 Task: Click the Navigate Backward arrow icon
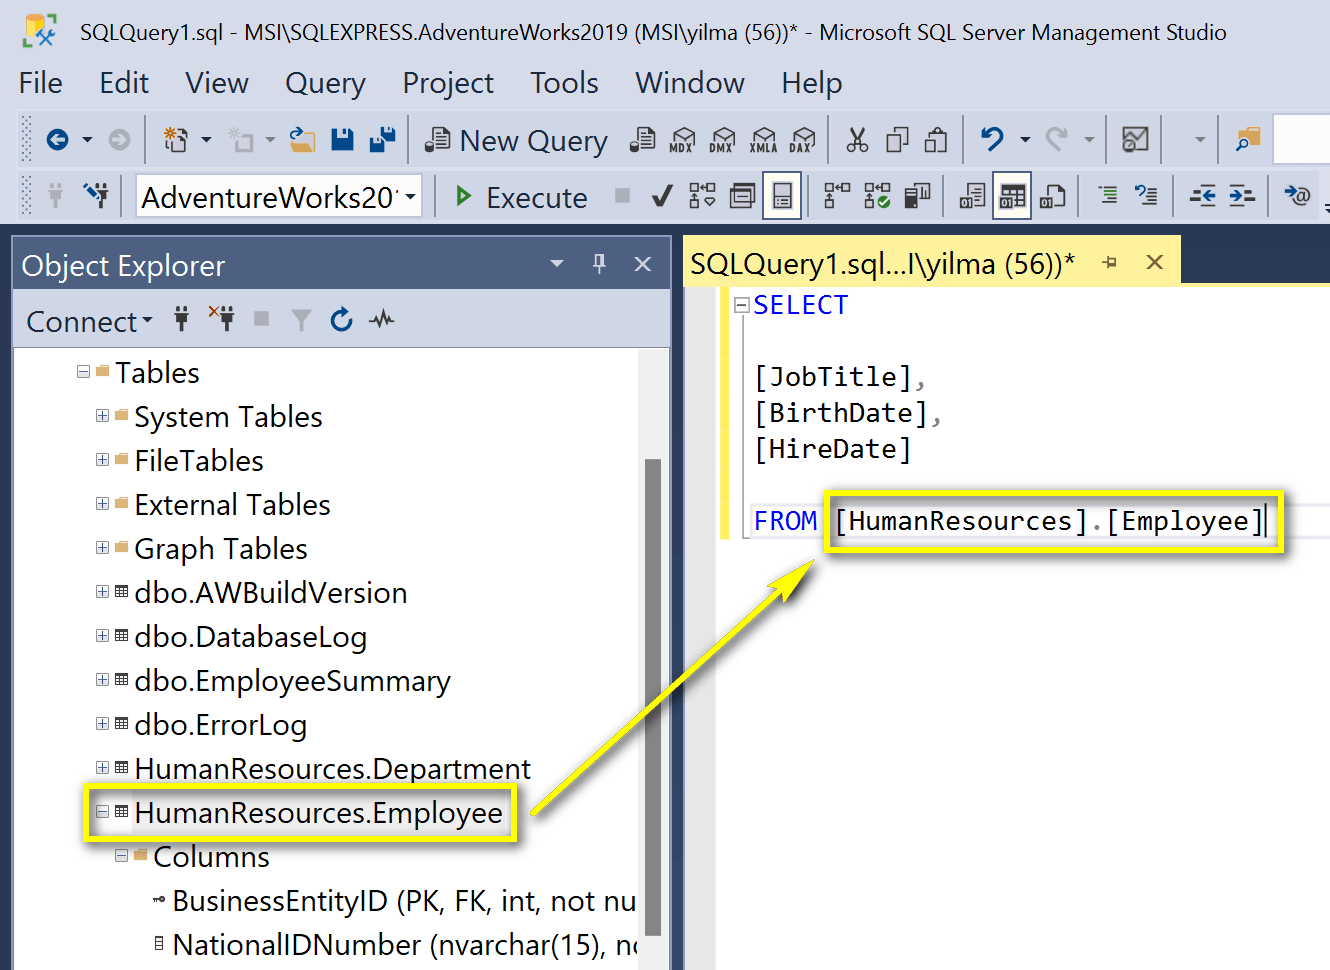coord(57,140)
